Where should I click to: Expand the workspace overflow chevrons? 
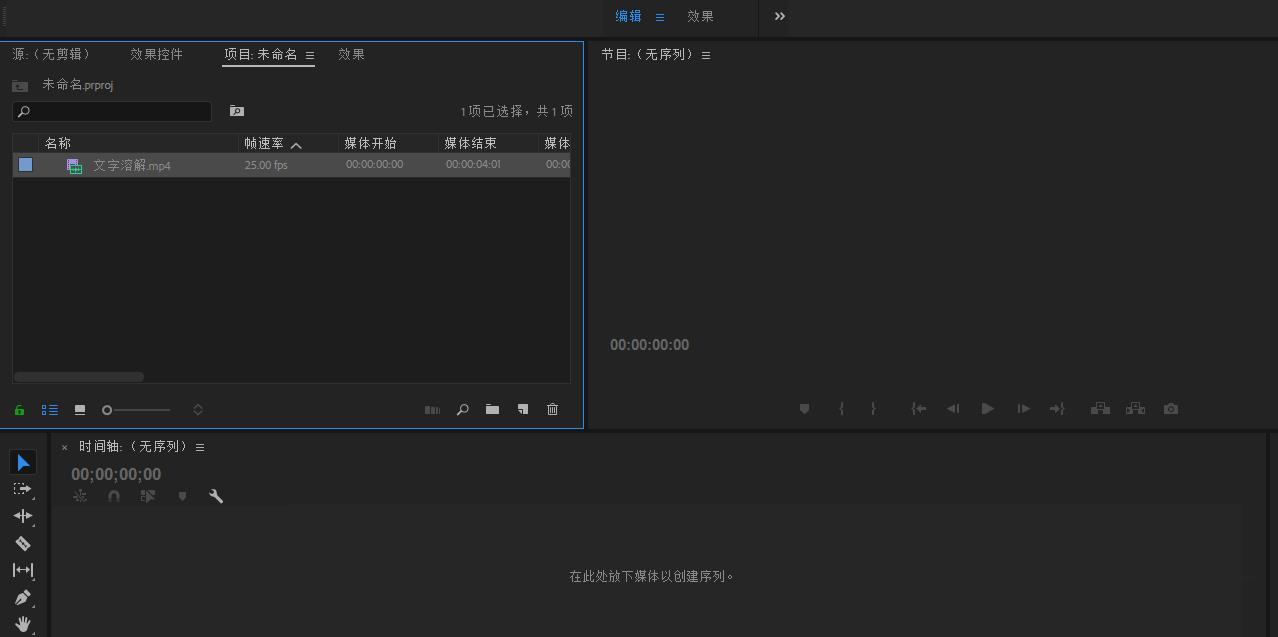click(780, 16)
